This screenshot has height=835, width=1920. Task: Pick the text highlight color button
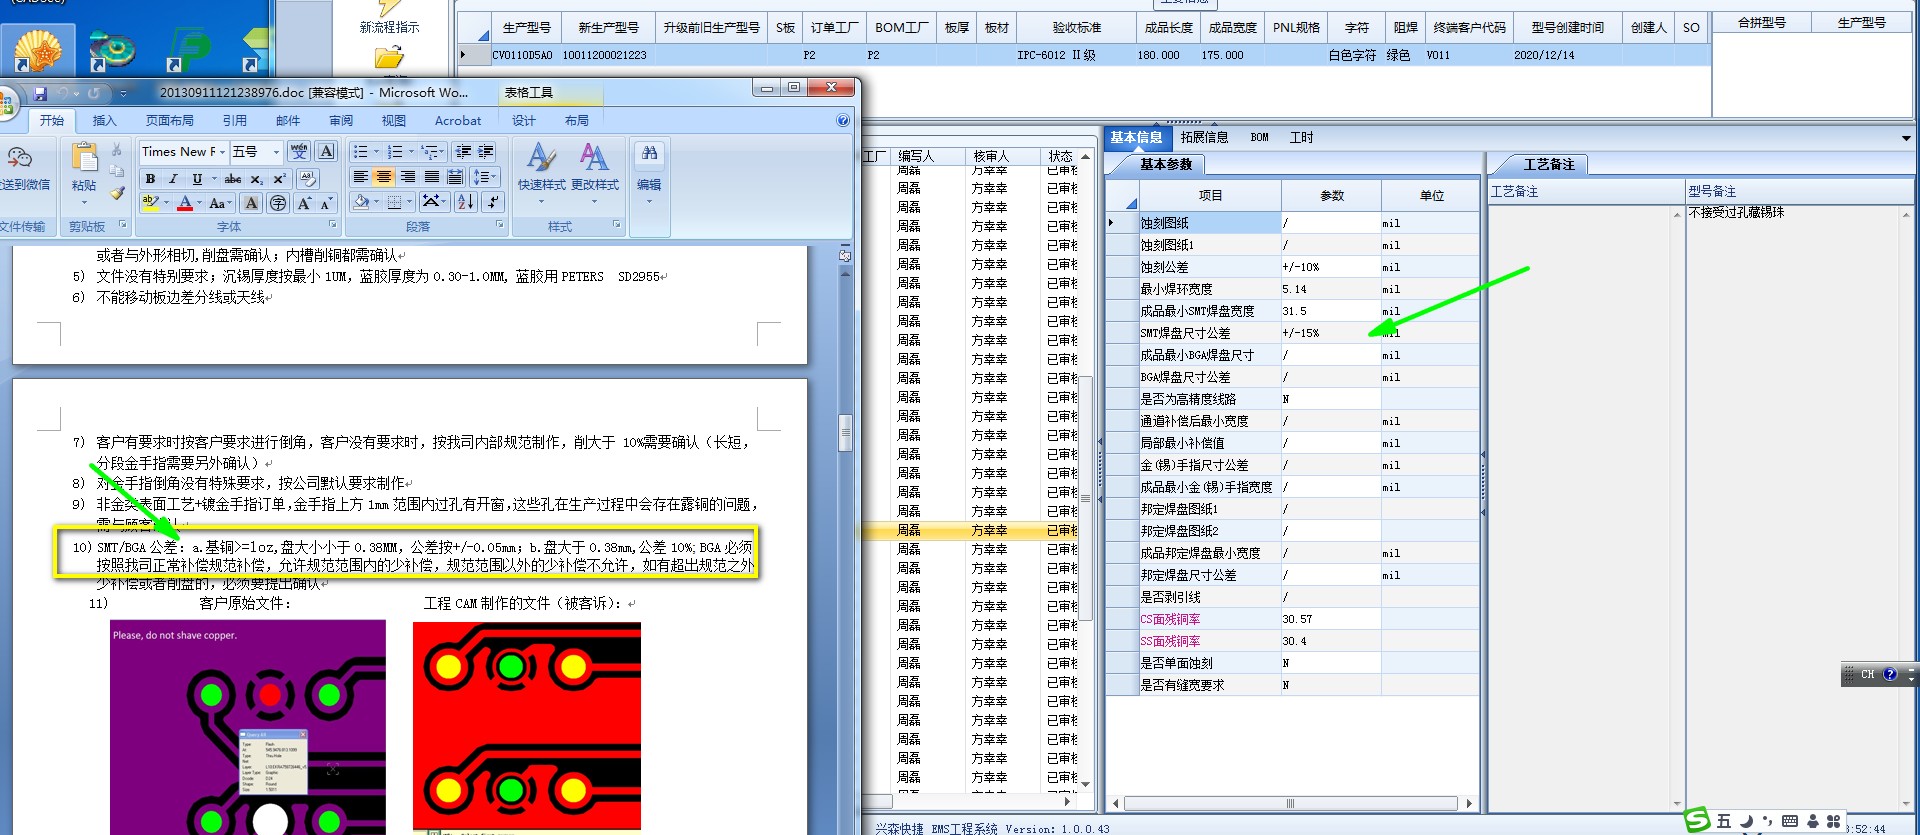click(x=151, y=203)
